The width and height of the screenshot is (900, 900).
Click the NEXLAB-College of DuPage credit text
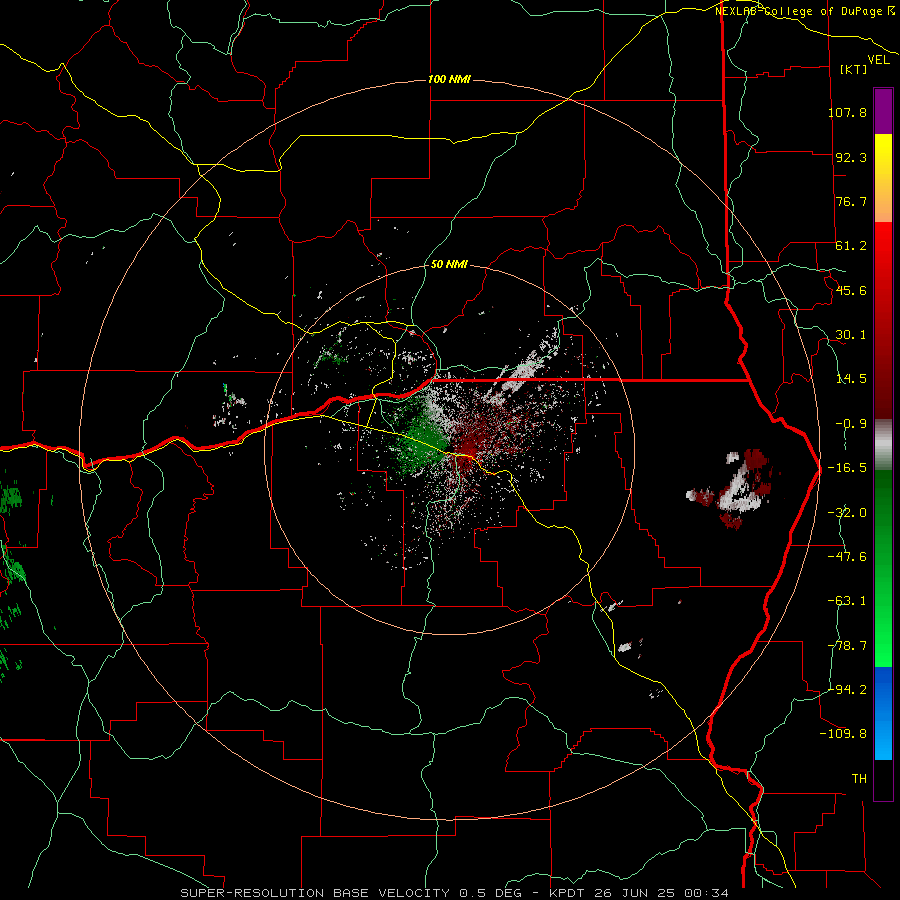click(804, 11)
